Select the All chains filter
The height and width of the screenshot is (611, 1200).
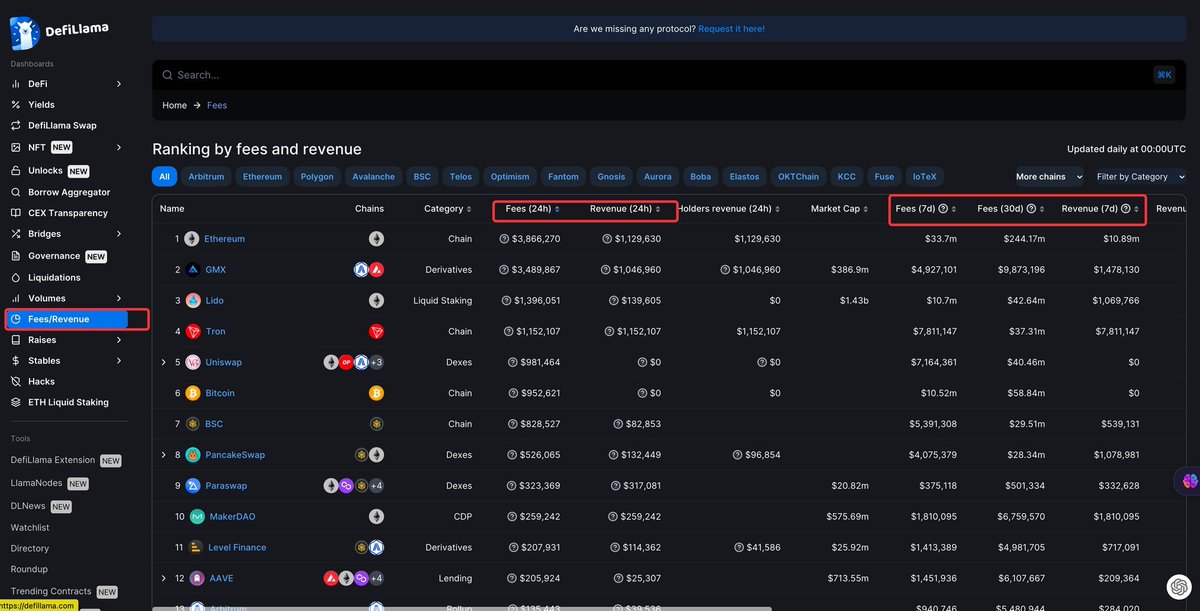coord(165,177)
